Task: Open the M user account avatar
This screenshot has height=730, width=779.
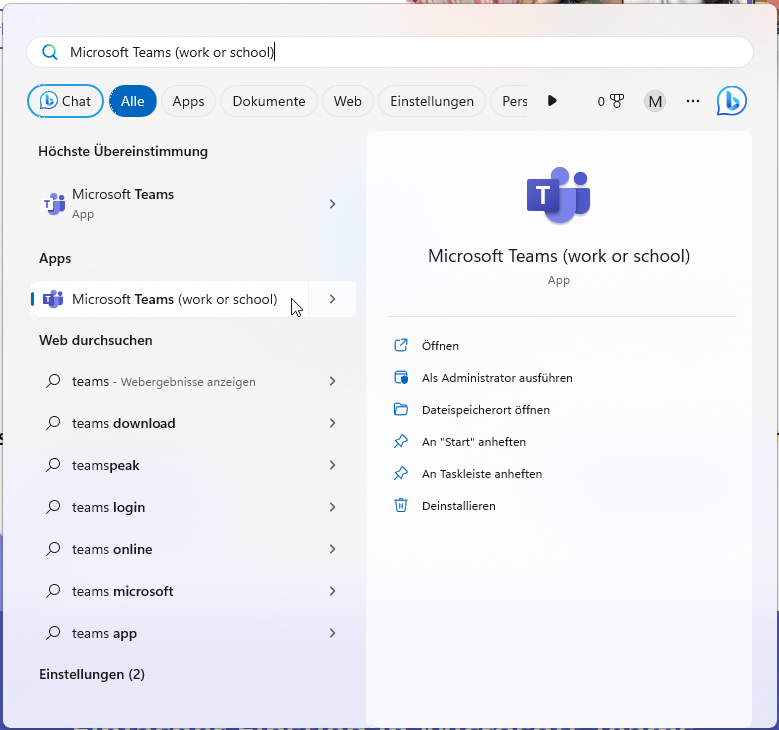Action: [x=655, y=101]
